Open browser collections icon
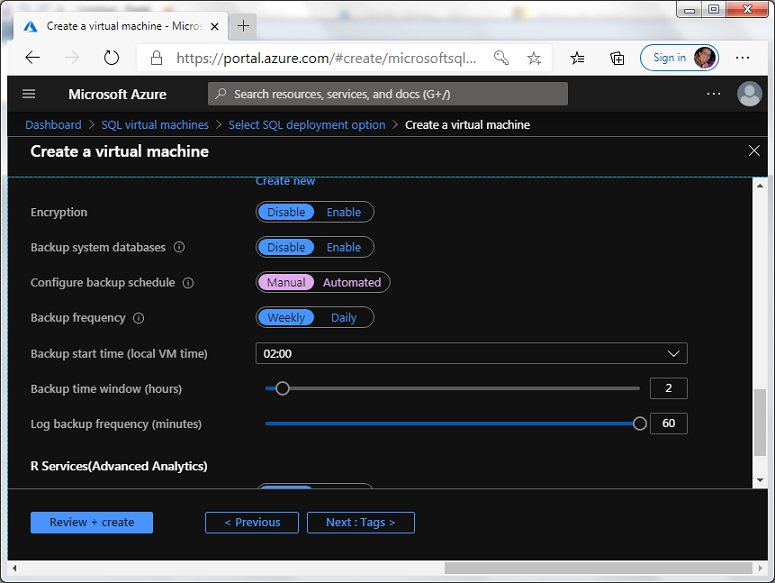Image resolution: width=775 pixels, height=583 pixels. click(617, 58)
